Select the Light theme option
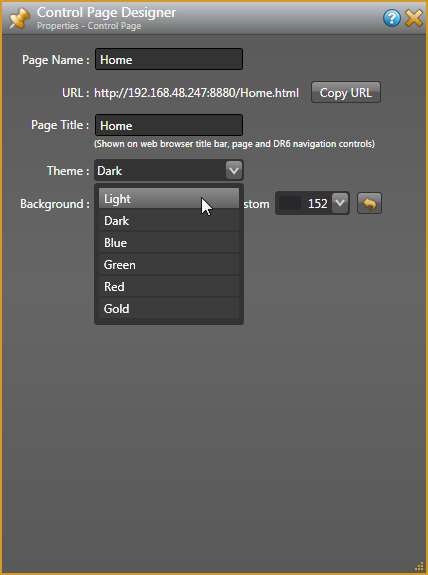Viewport: 428px width, 575px height. 169,198
